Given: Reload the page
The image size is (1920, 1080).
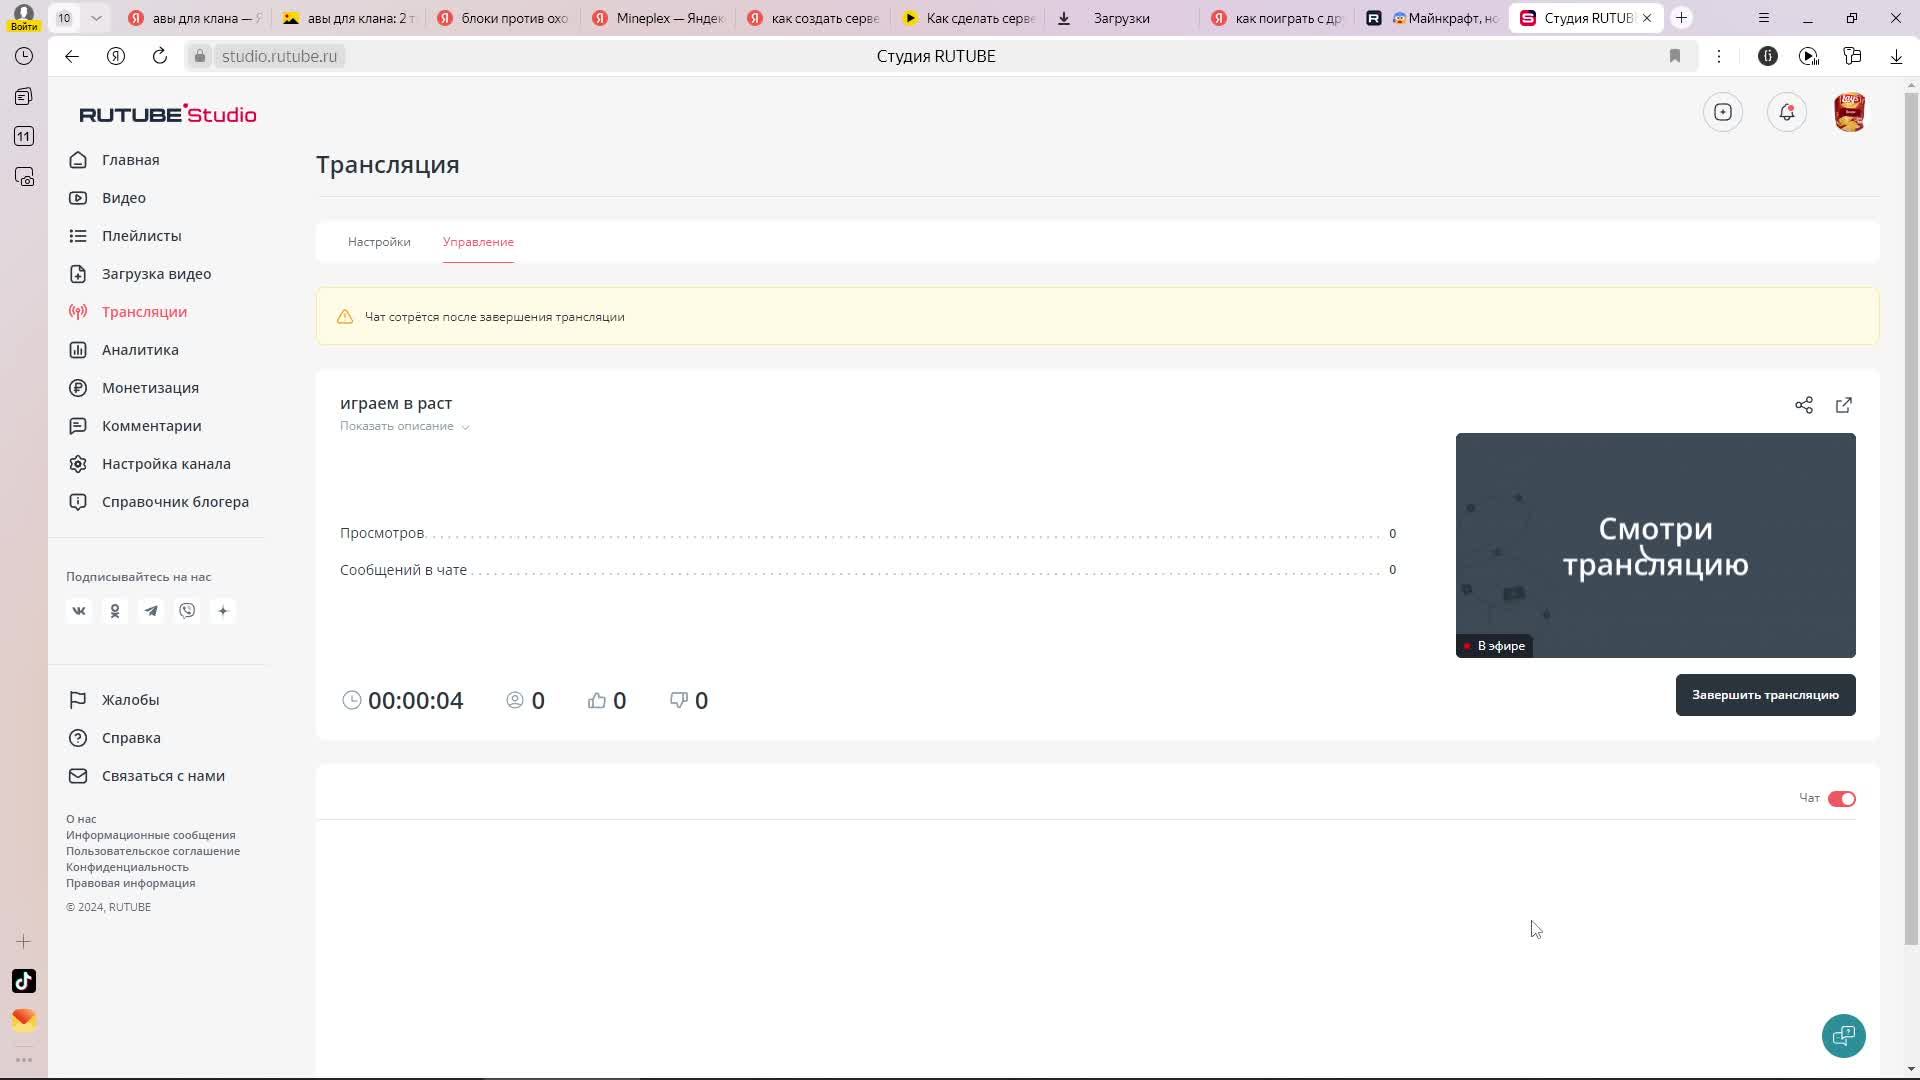Looking at the screenshot, I should point(160,56).
